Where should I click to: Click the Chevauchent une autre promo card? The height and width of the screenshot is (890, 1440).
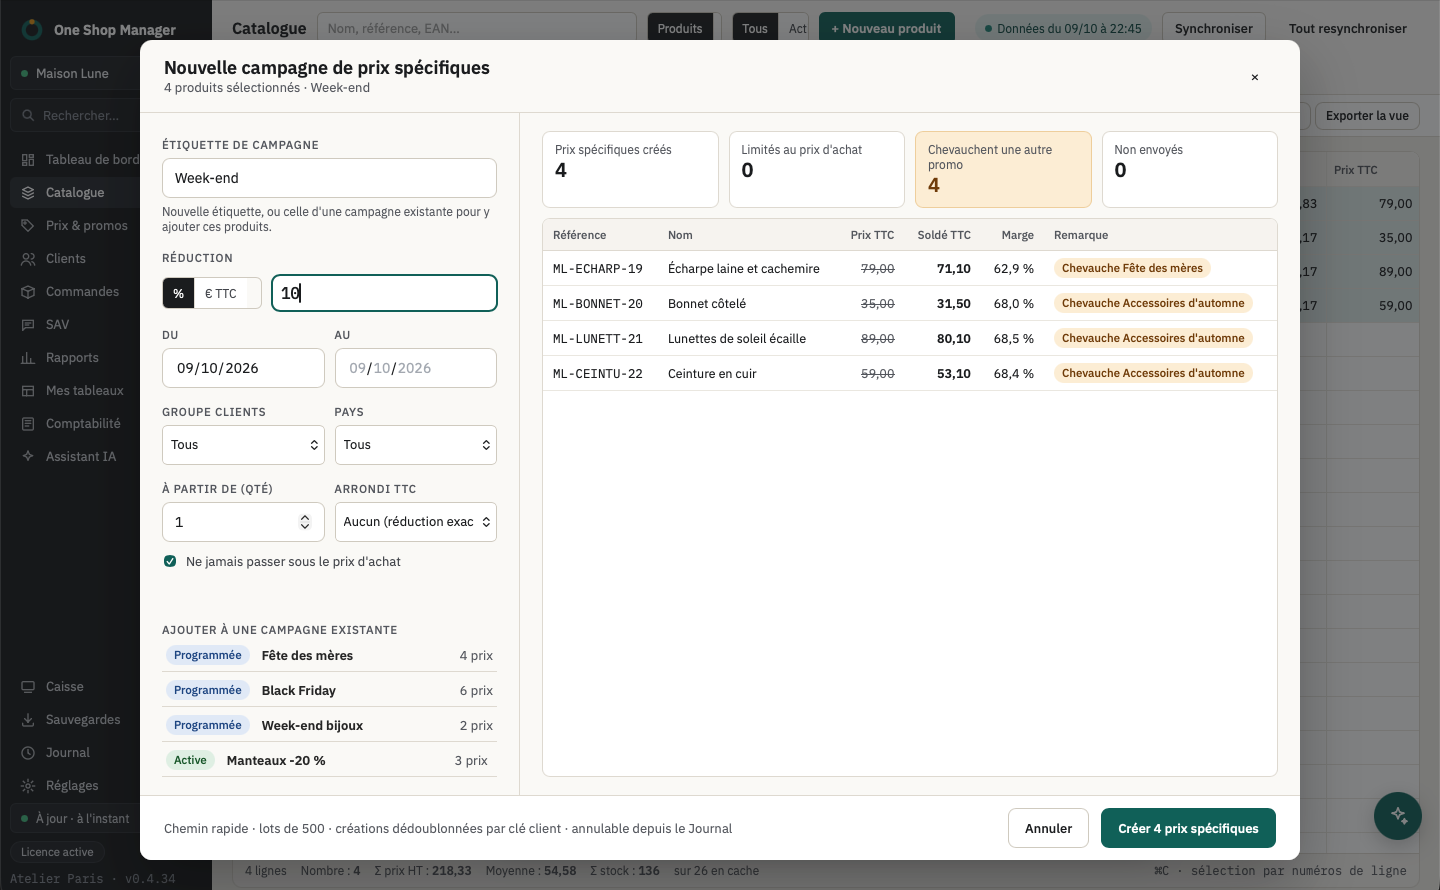point(1003,169)
